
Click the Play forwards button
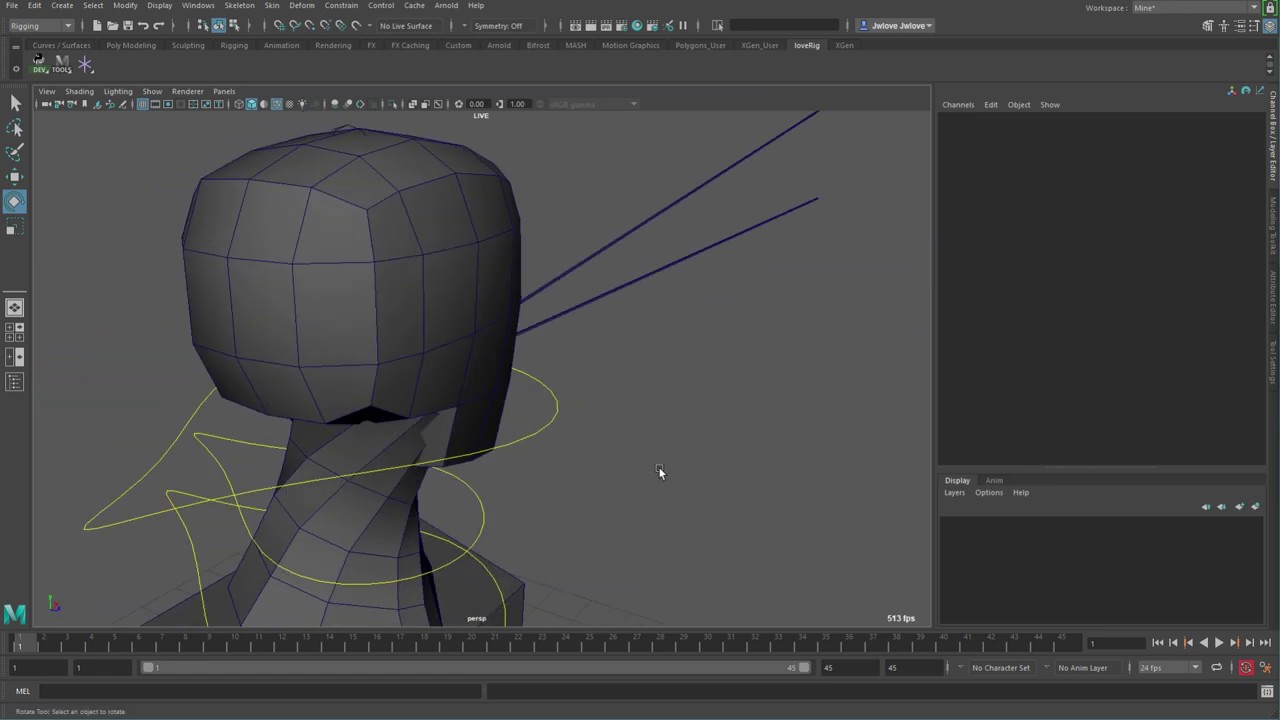click(1218, 643)
